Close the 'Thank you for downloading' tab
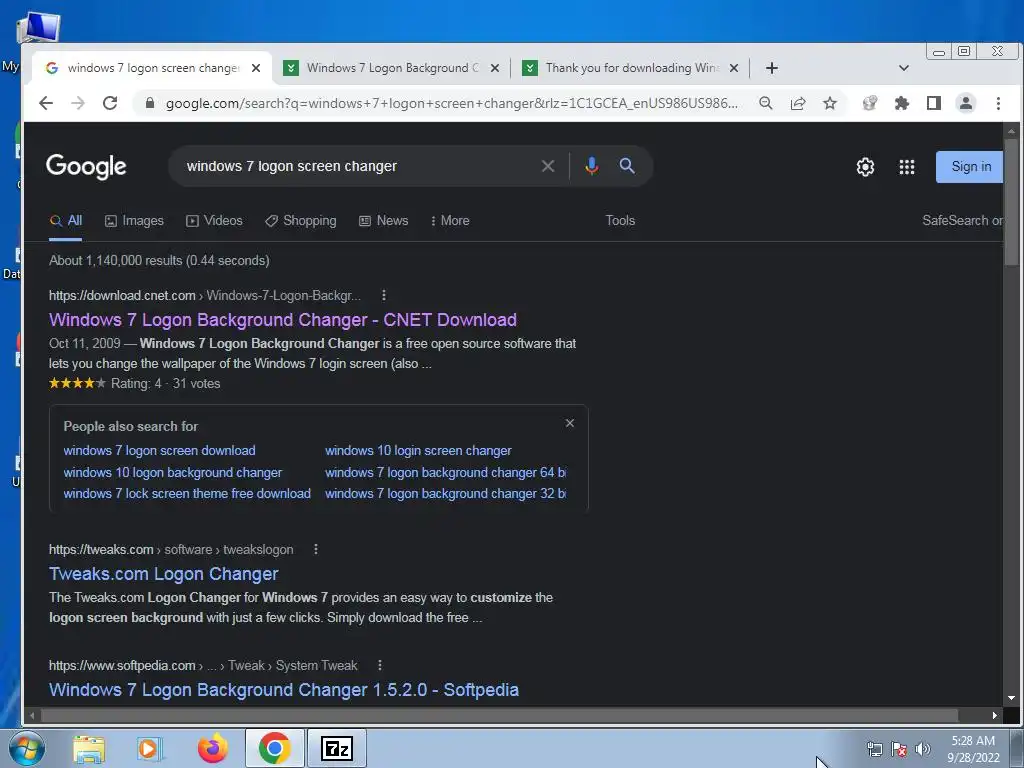Image resolution: width=1024 pixels, height=768 pixels. coord(733,68)
